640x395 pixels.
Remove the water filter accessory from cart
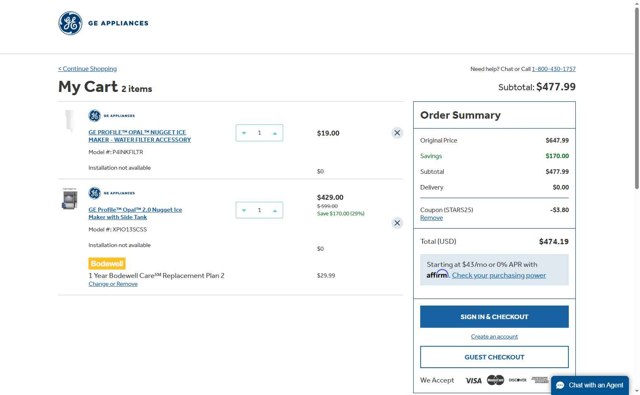[397, 133]
